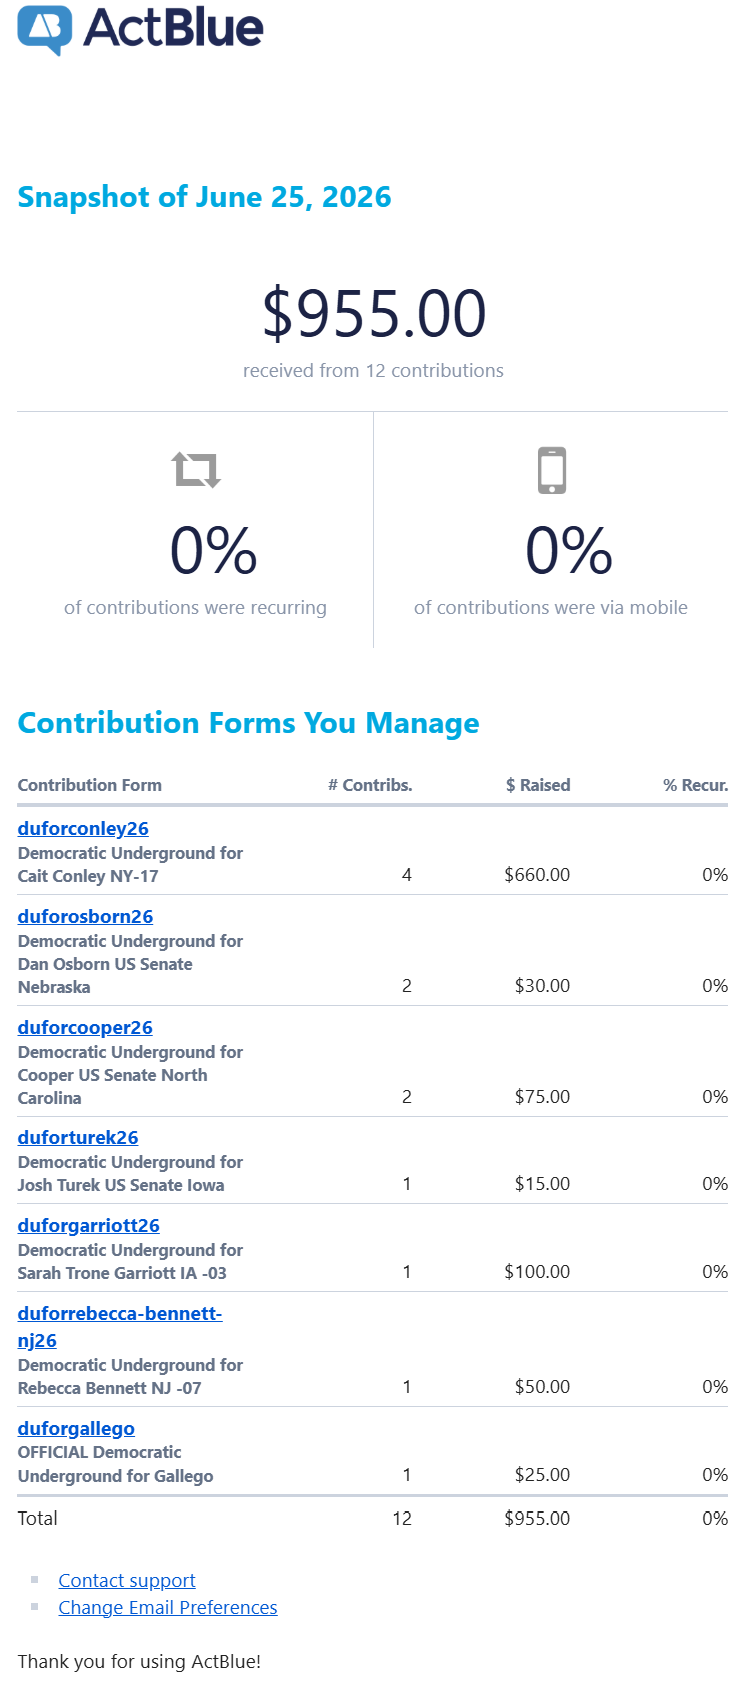Click the Contact support link
Image resolution: width=741 pixels, height=1687 pixels.
coord(127,1580)
